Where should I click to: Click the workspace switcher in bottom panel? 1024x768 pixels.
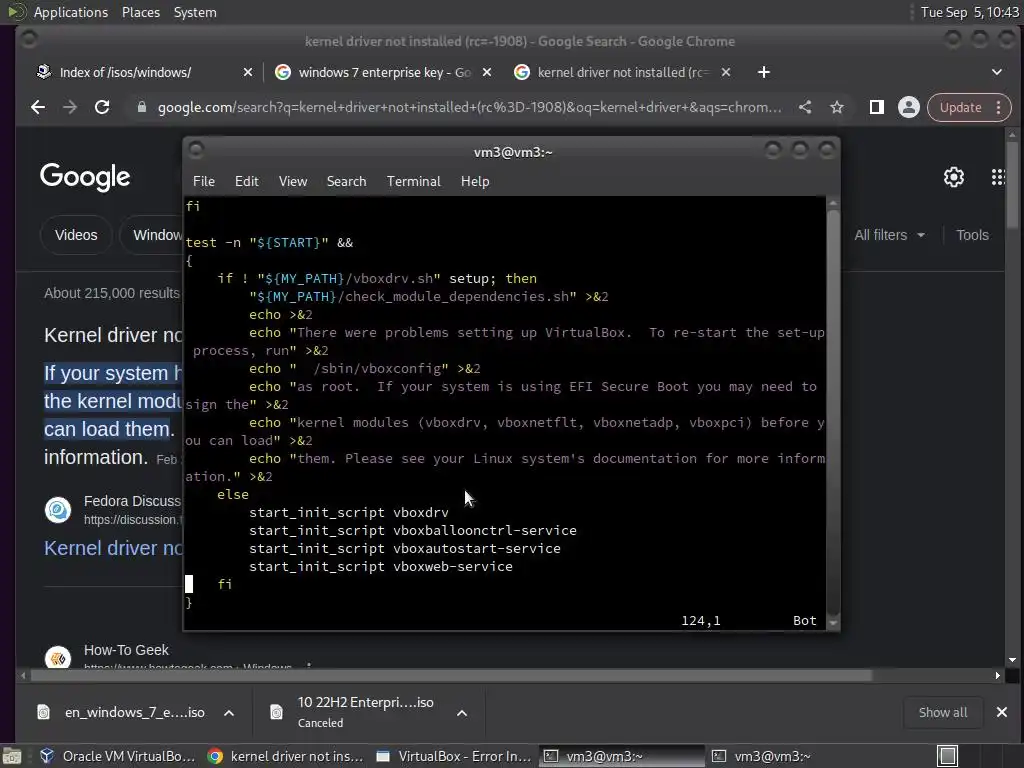tap(948, 756)
